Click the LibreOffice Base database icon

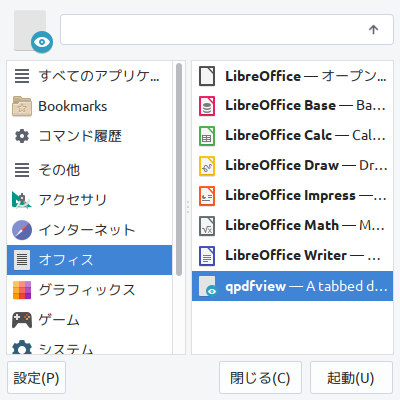[x=207, y=106]
